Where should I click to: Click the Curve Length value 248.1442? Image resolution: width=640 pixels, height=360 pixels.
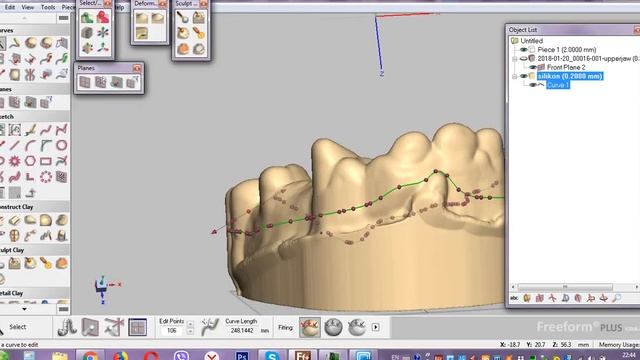point(242,331)
